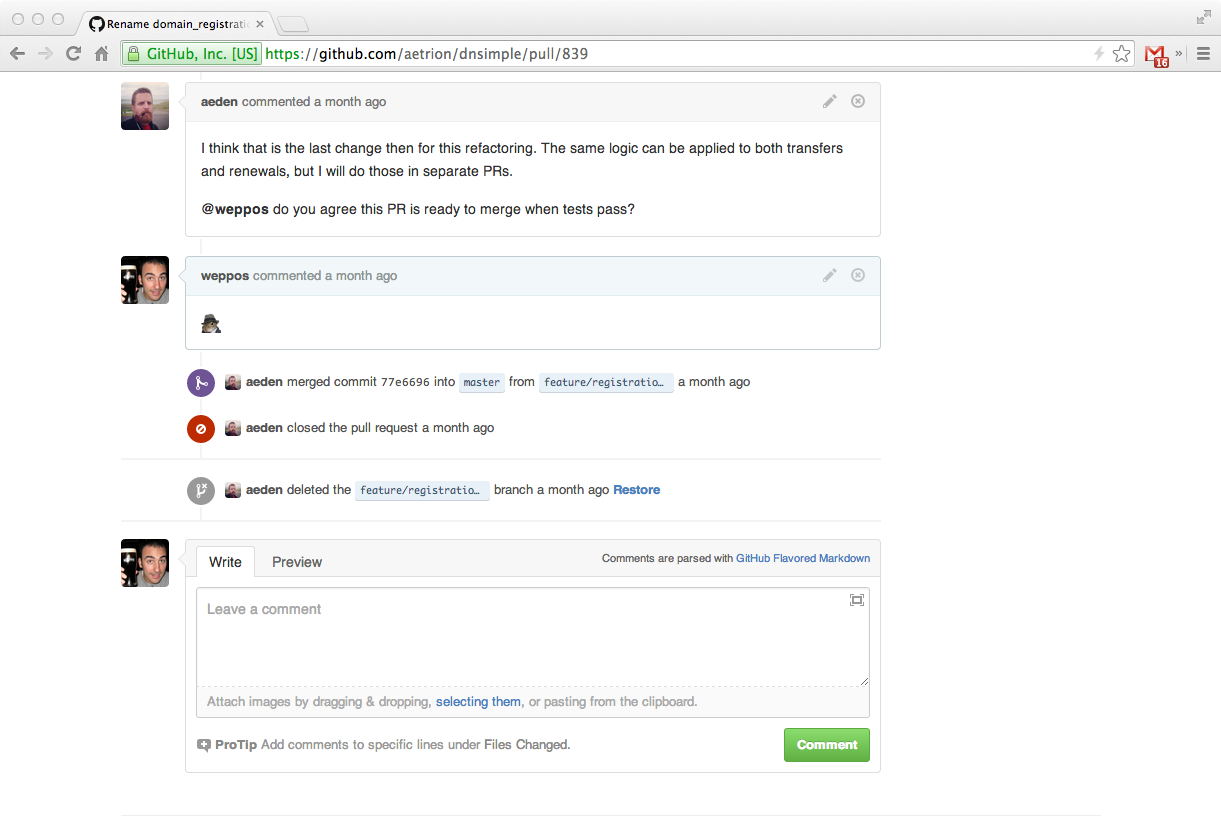The width and height of the screenshot is (1221, 829).
Task: Delete aeden's comment with X icon
Action: pyautogui.click(x=857, y=101)
